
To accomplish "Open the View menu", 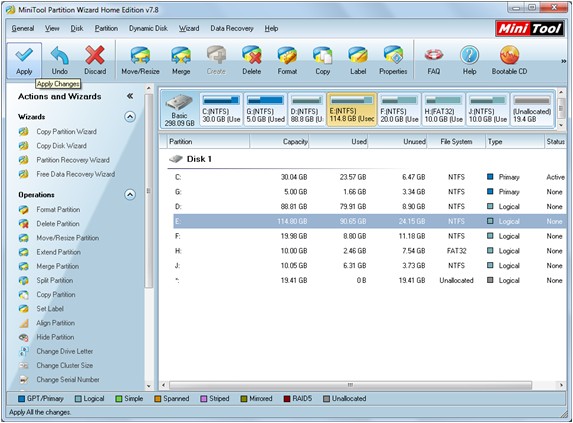I will click(52, 28).
